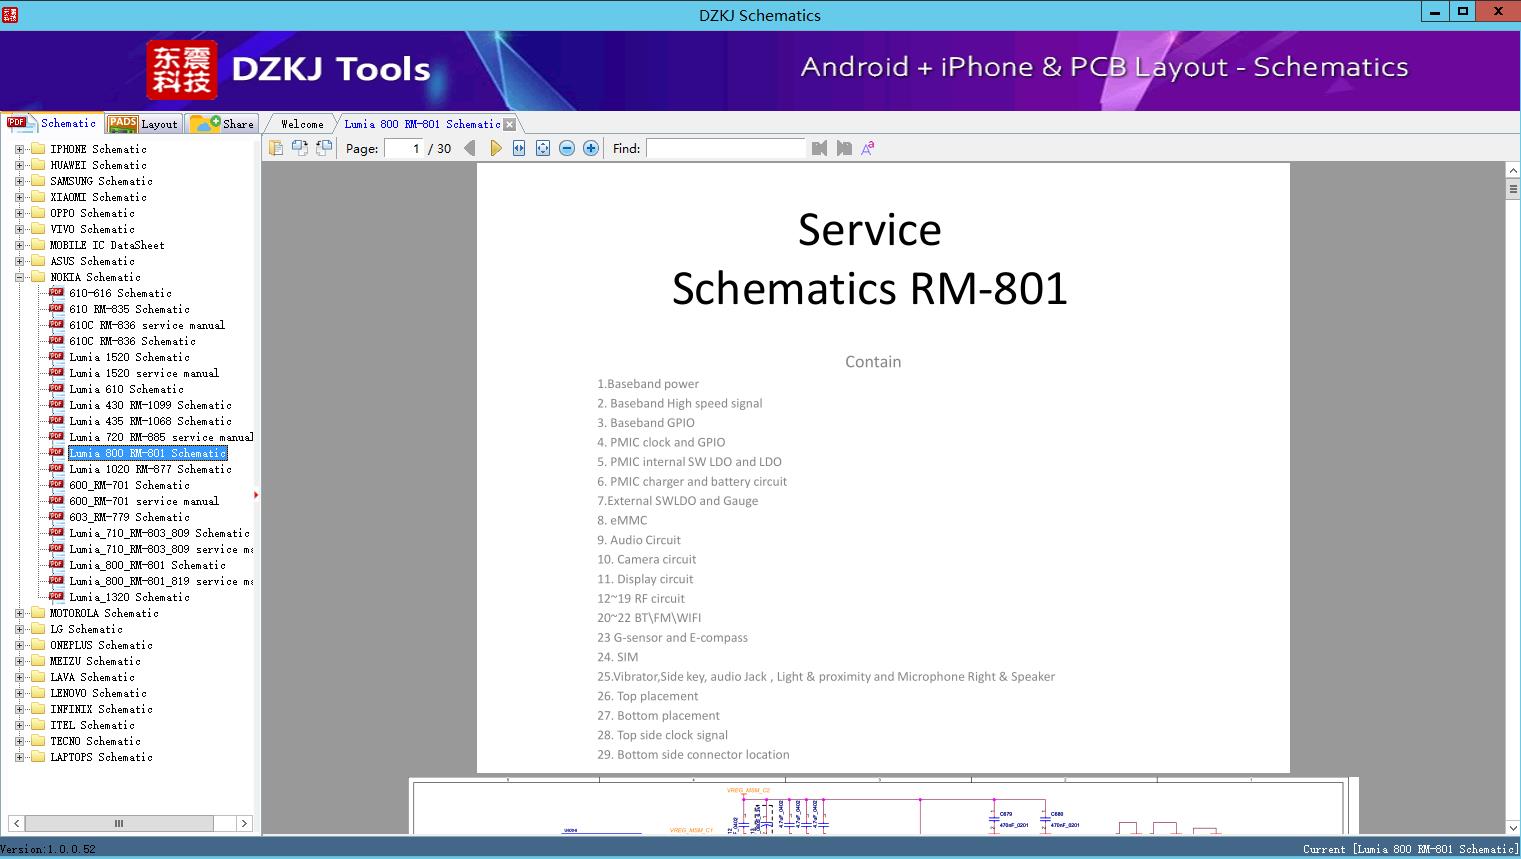Close the Lumia 800 RM-801 Schematic tab
The image size is (1521, 859).
[510, 124]
